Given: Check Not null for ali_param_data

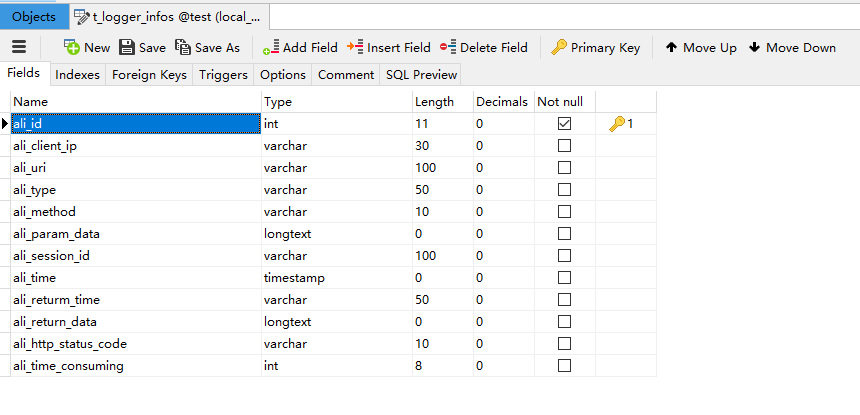Looking at the screenshot, I should point(564,234).
